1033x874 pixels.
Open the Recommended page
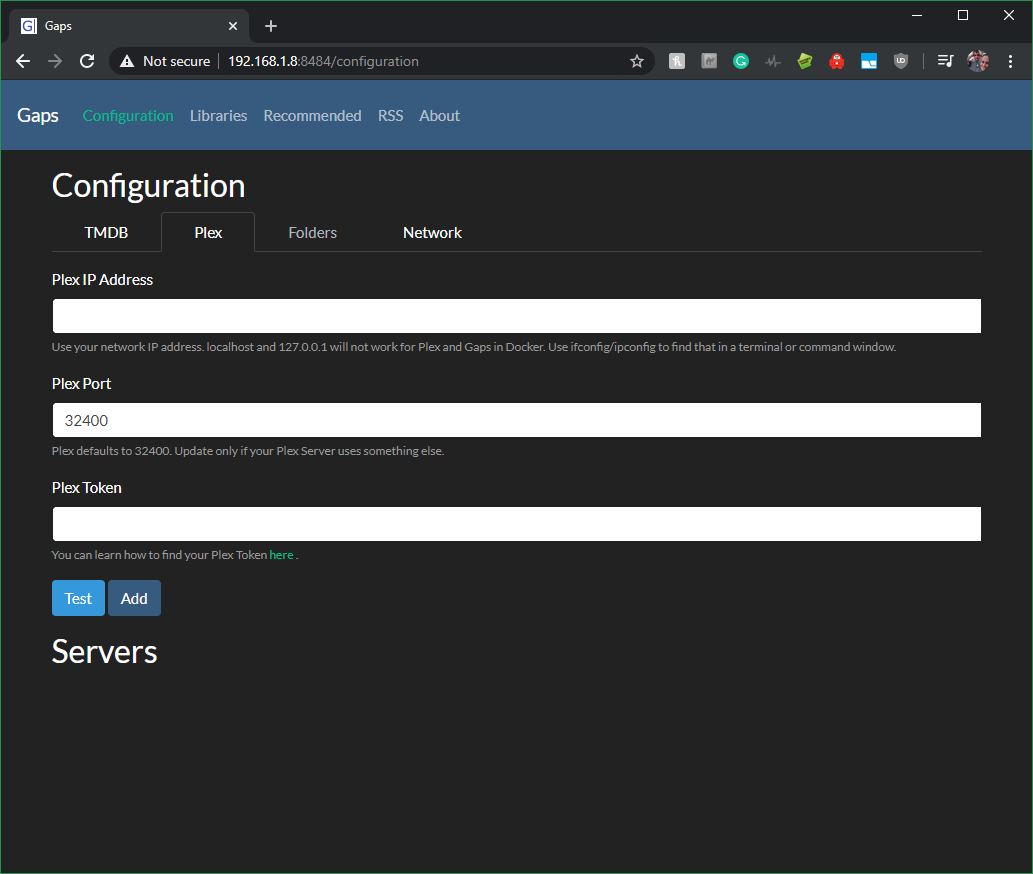312,115
